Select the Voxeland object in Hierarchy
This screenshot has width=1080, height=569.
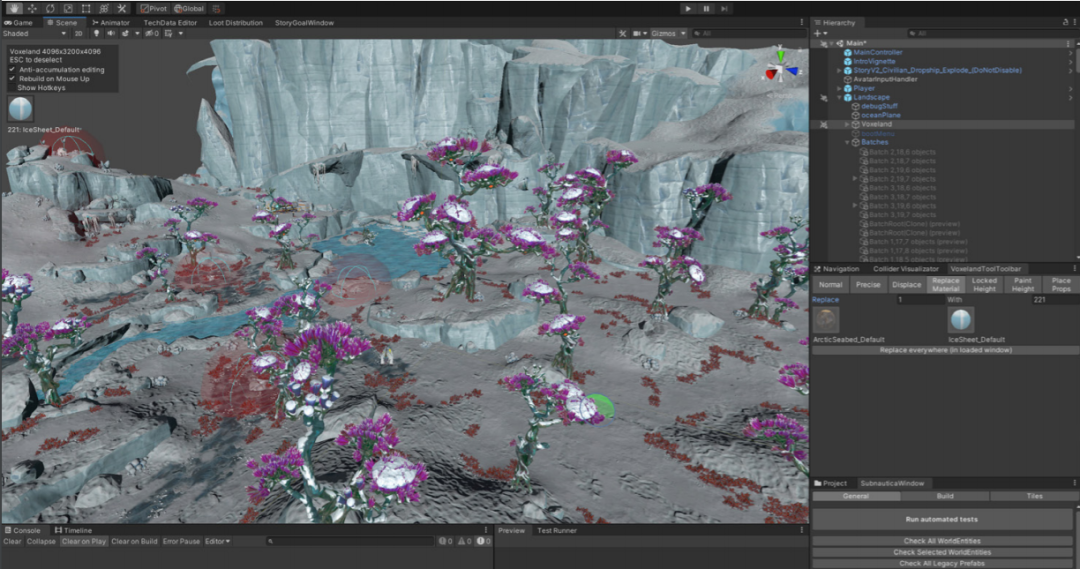876,124
